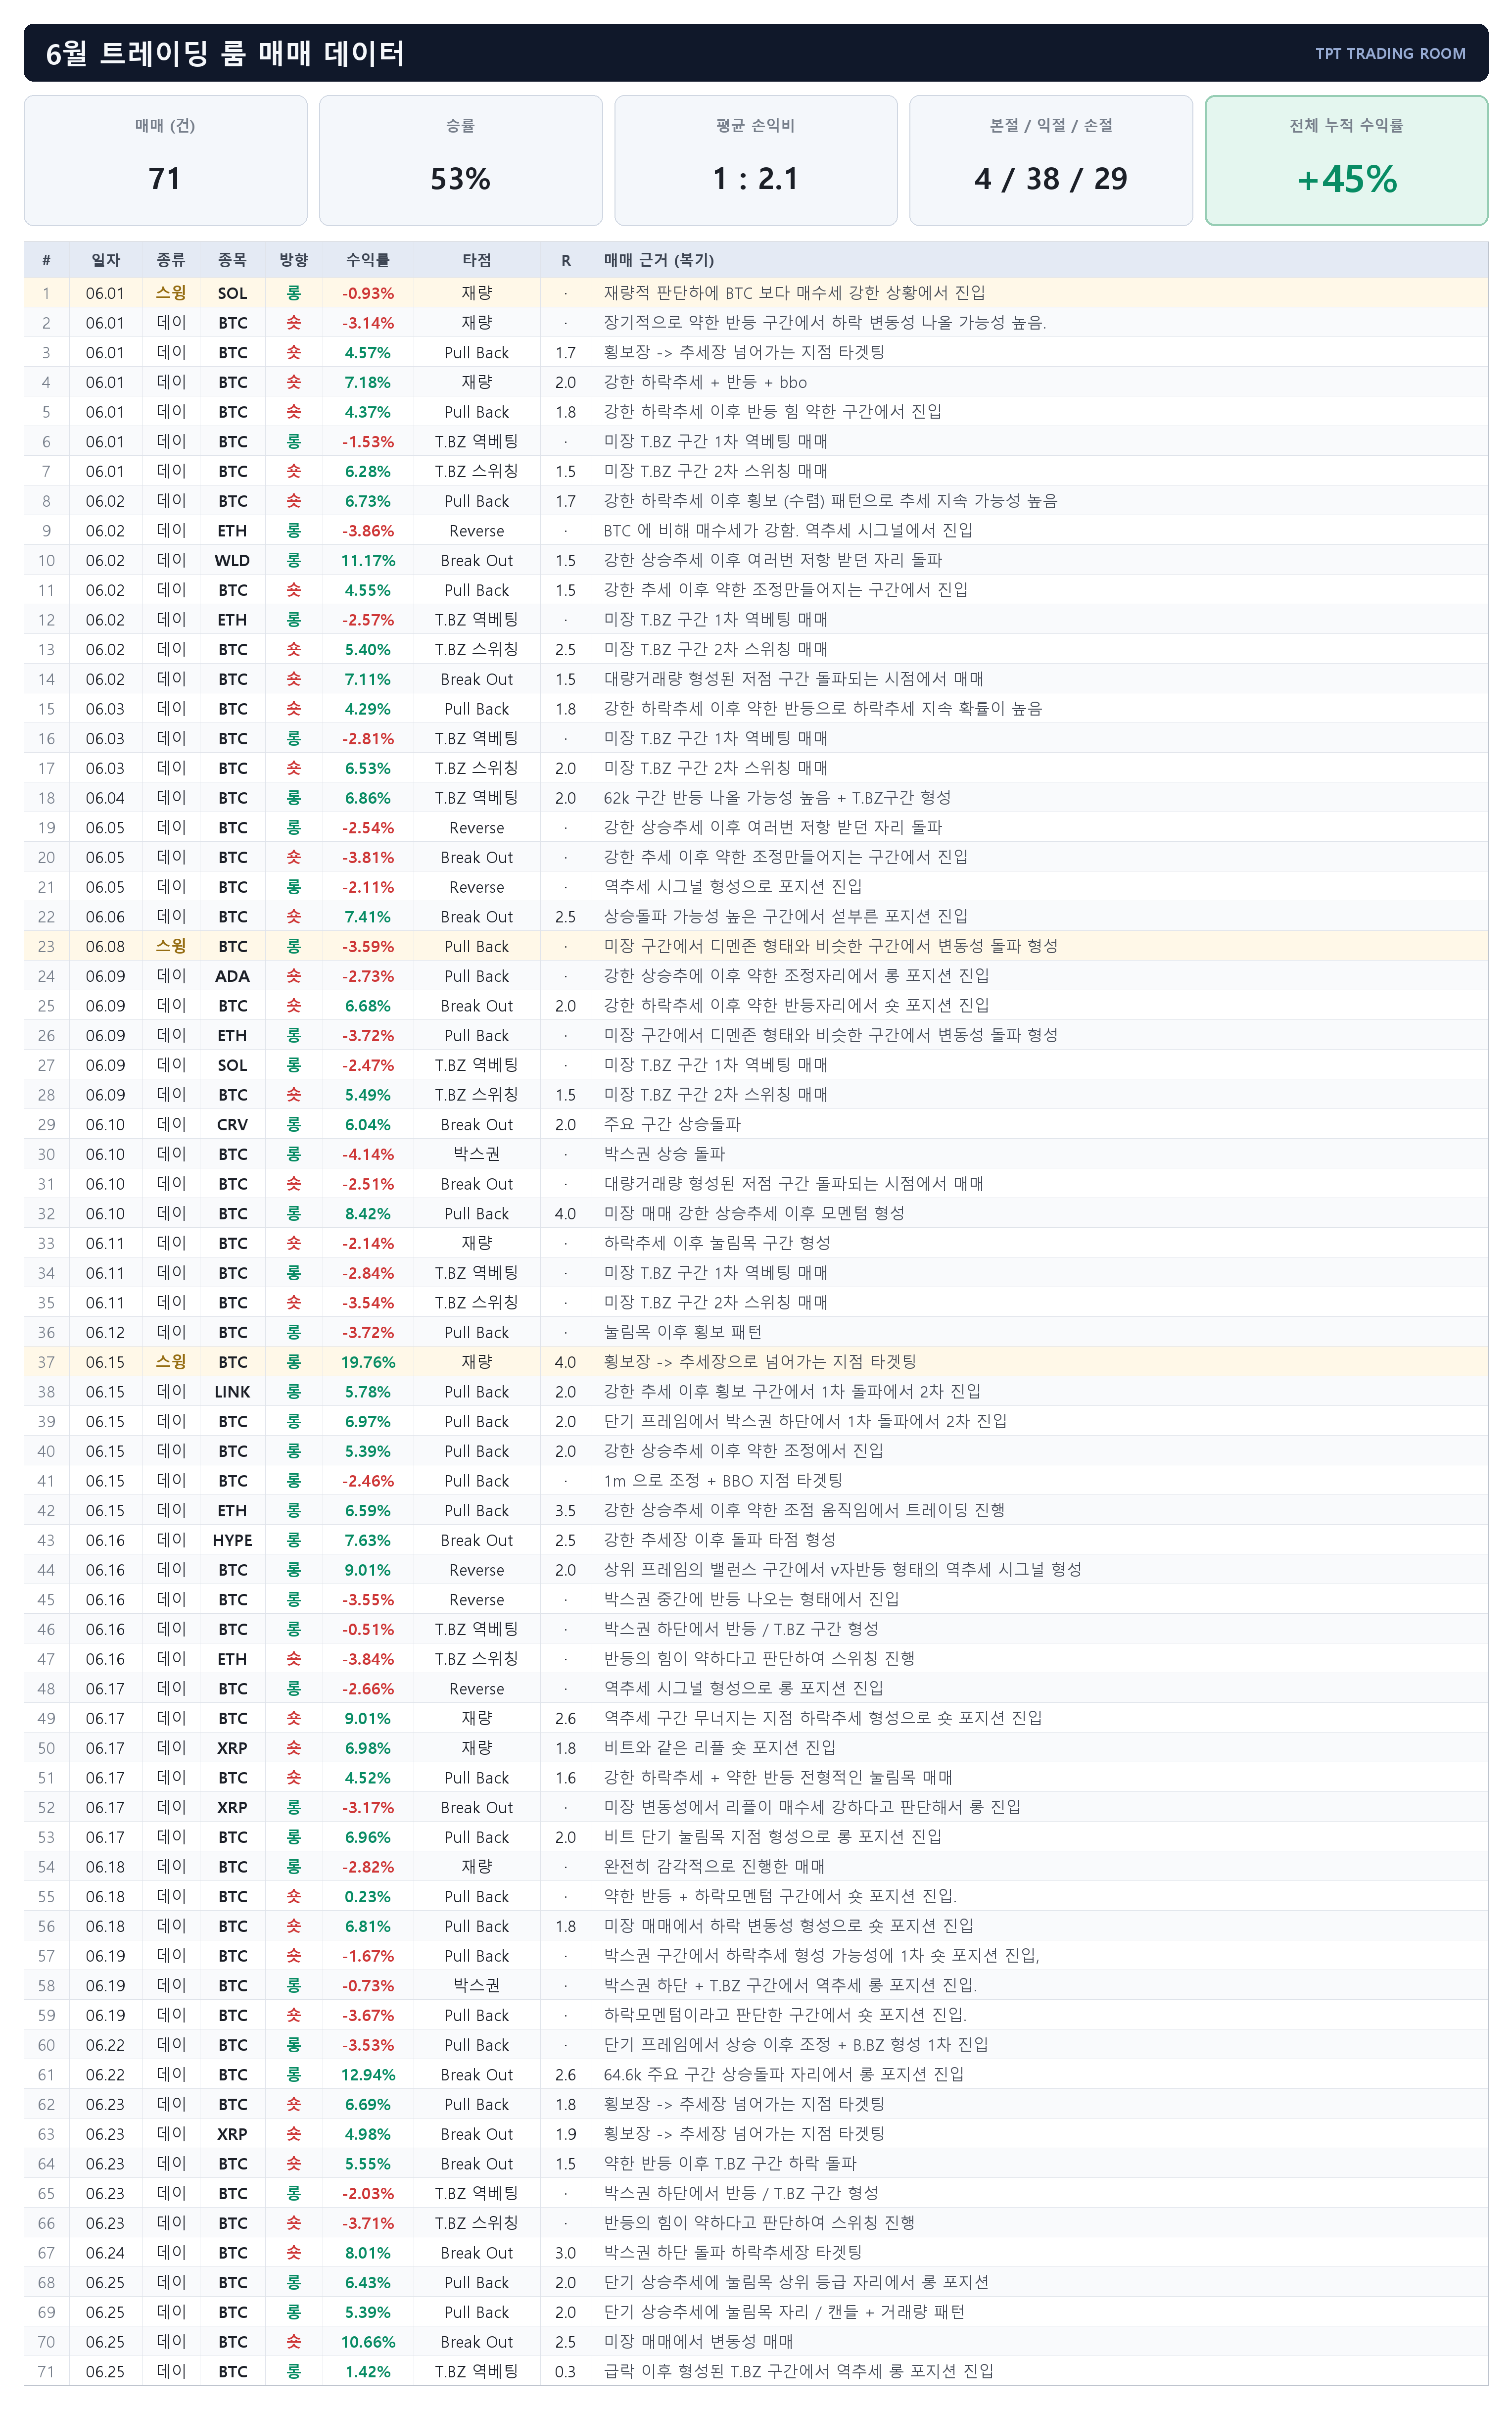Click the 종류 column header
The image size is (1512, 2409).
(171, 260)
